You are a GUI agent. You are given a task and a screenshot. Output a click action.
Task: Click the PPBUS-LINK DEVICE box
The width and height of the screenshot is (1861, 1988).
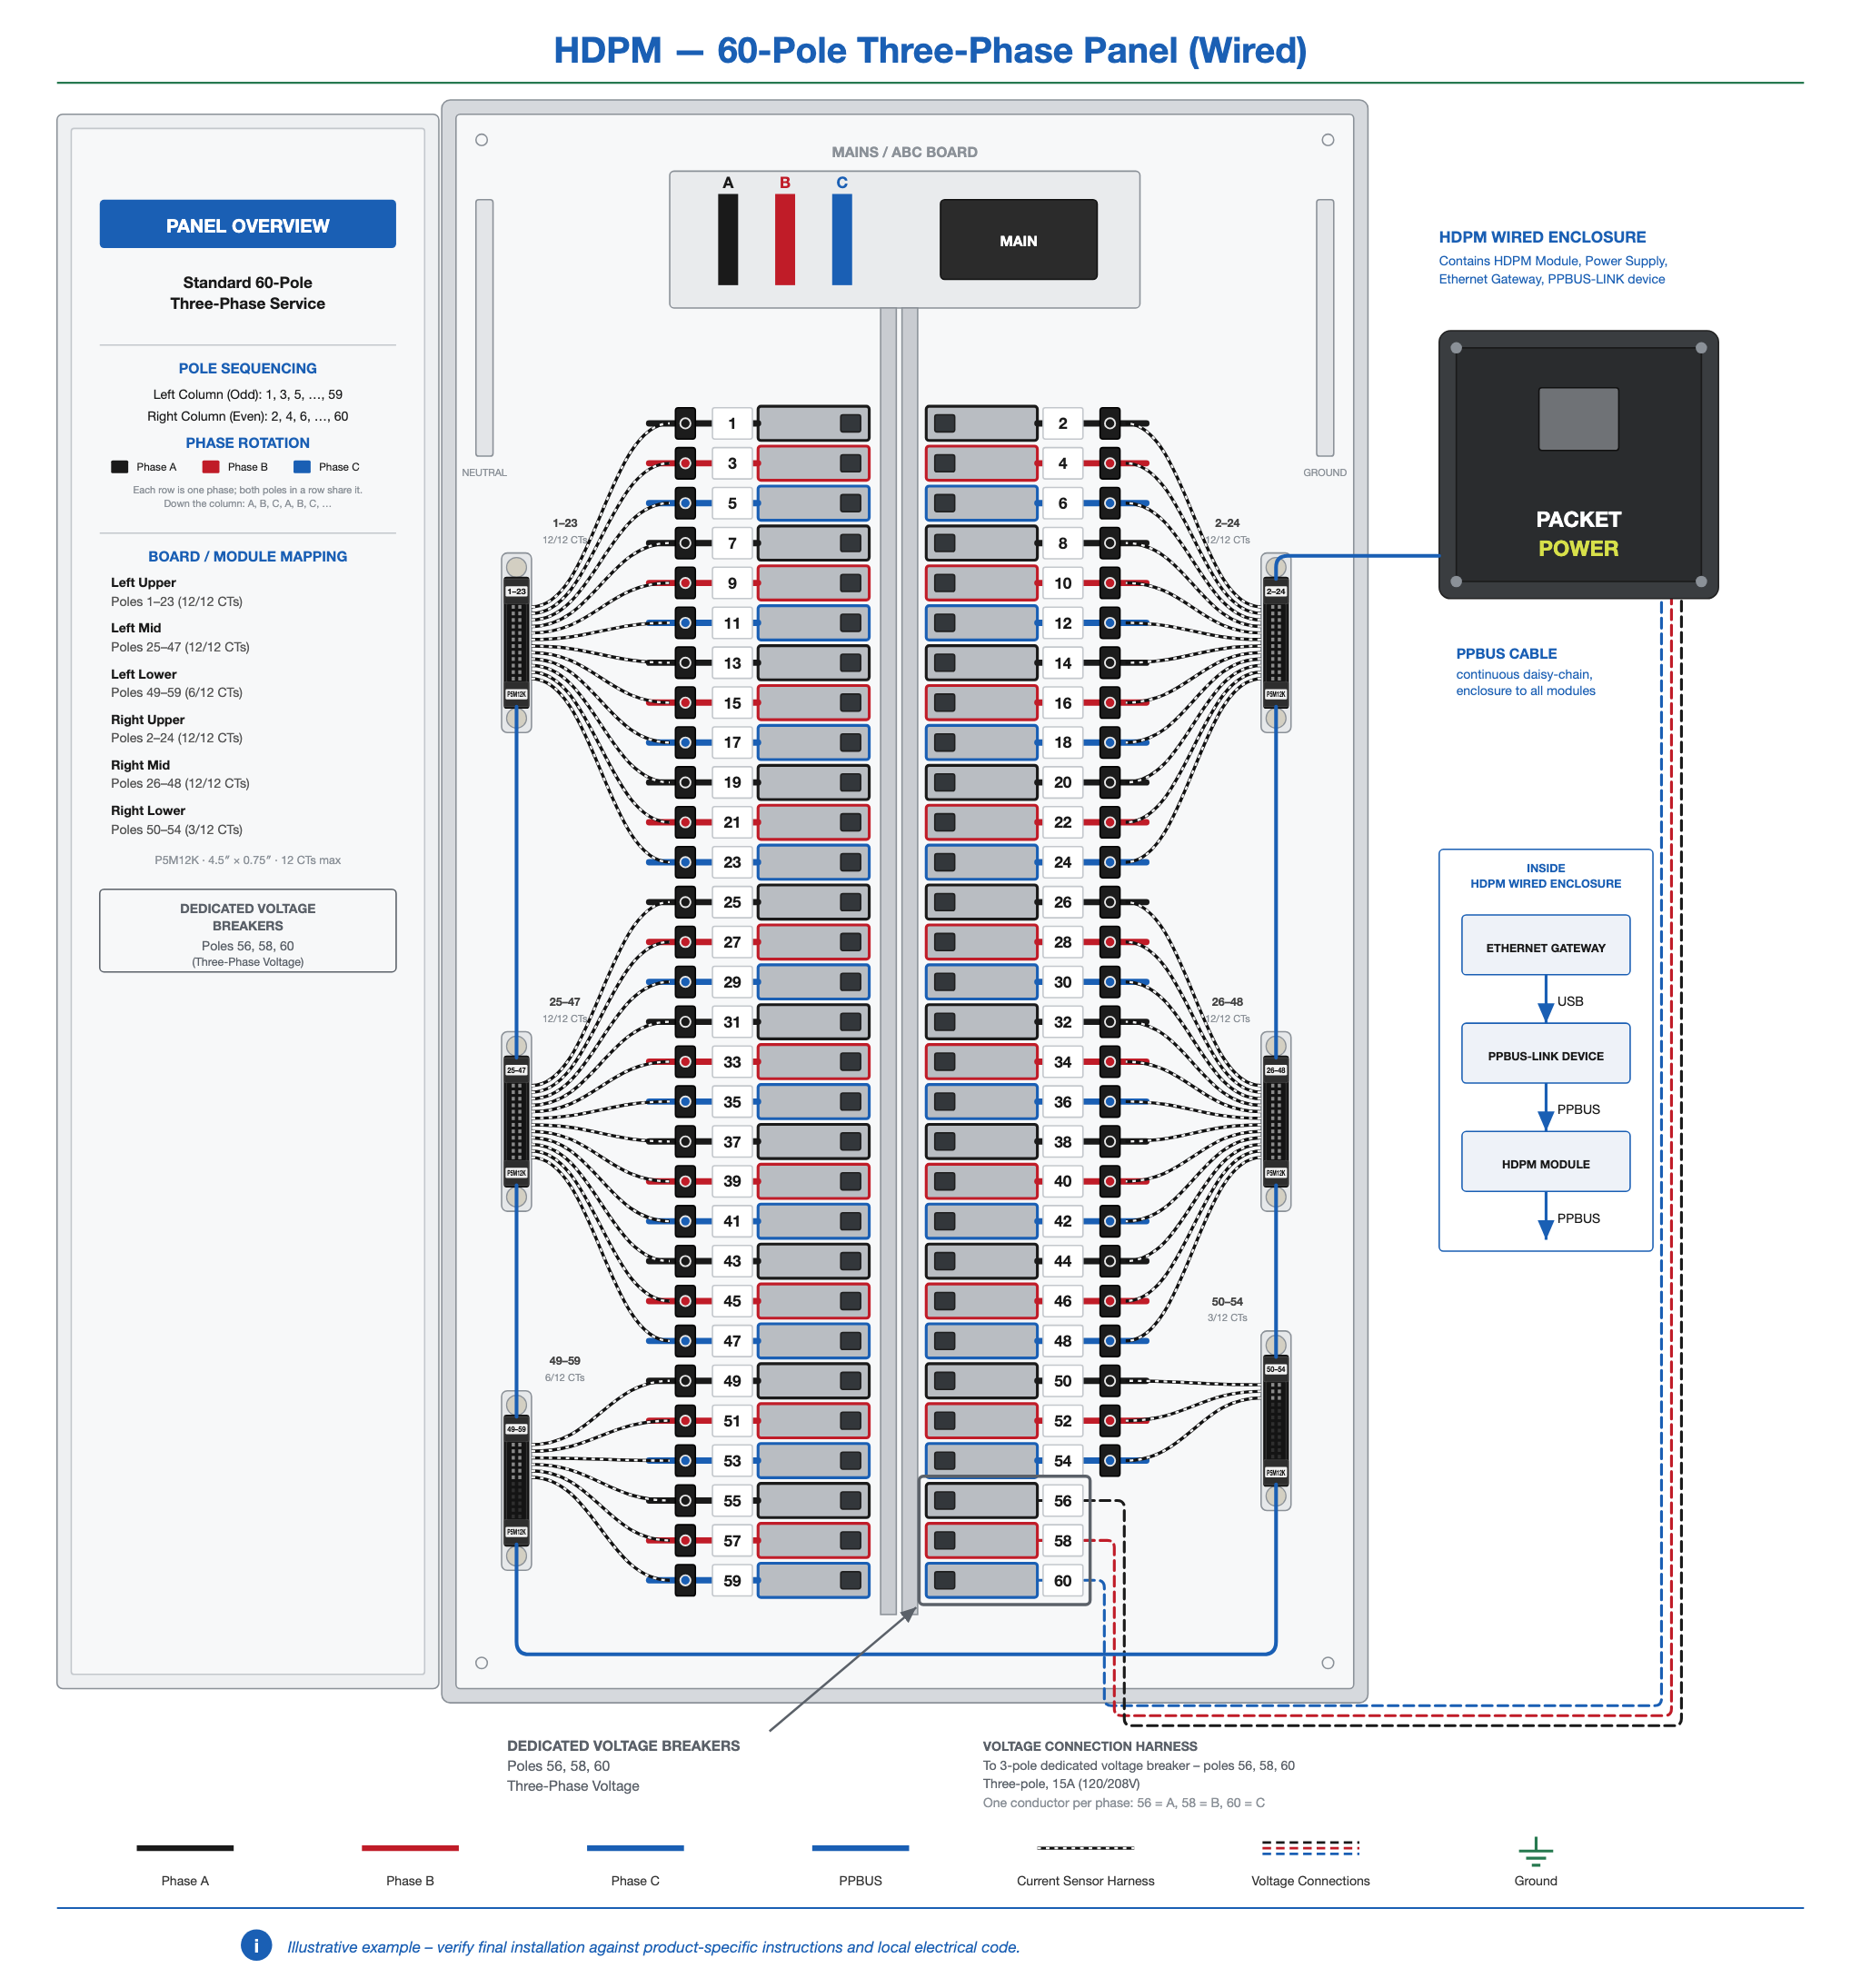coord(1545,1053)
